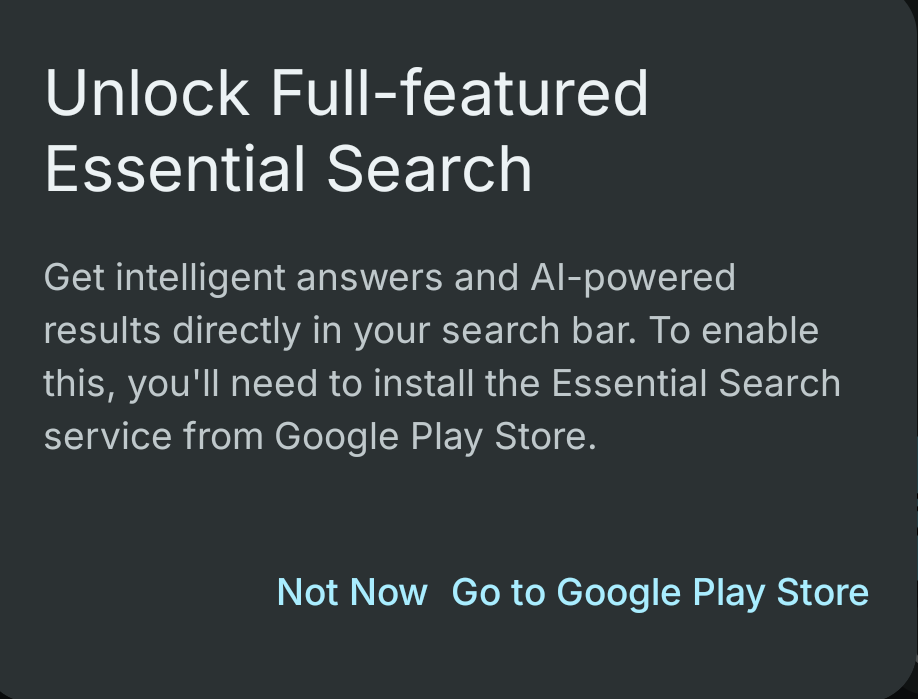Click "Essential Search" in the large heading

[288, 168]
